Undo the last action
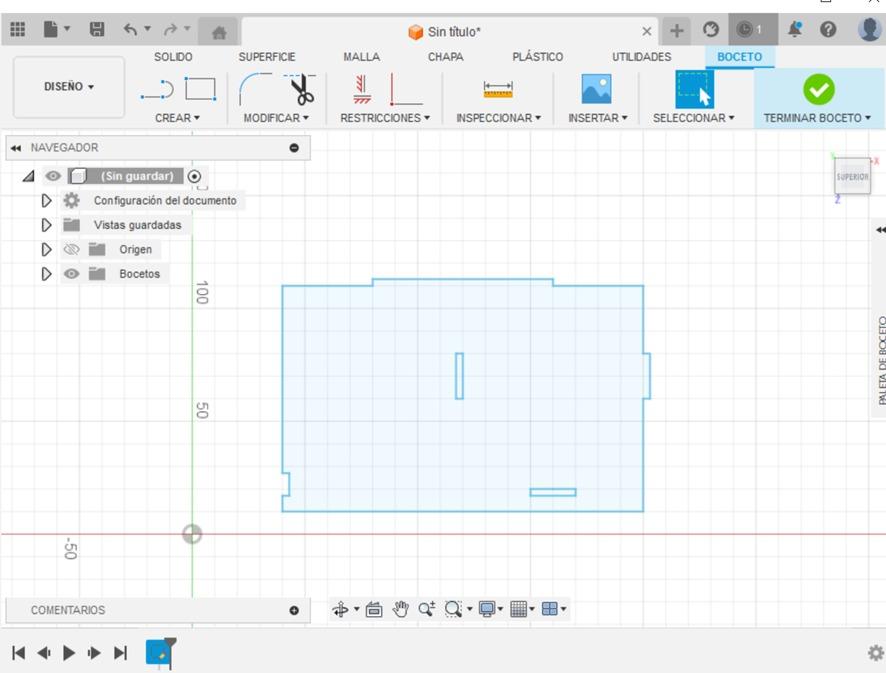Screen dimensions: 886x673 click(x=131, y=29)
